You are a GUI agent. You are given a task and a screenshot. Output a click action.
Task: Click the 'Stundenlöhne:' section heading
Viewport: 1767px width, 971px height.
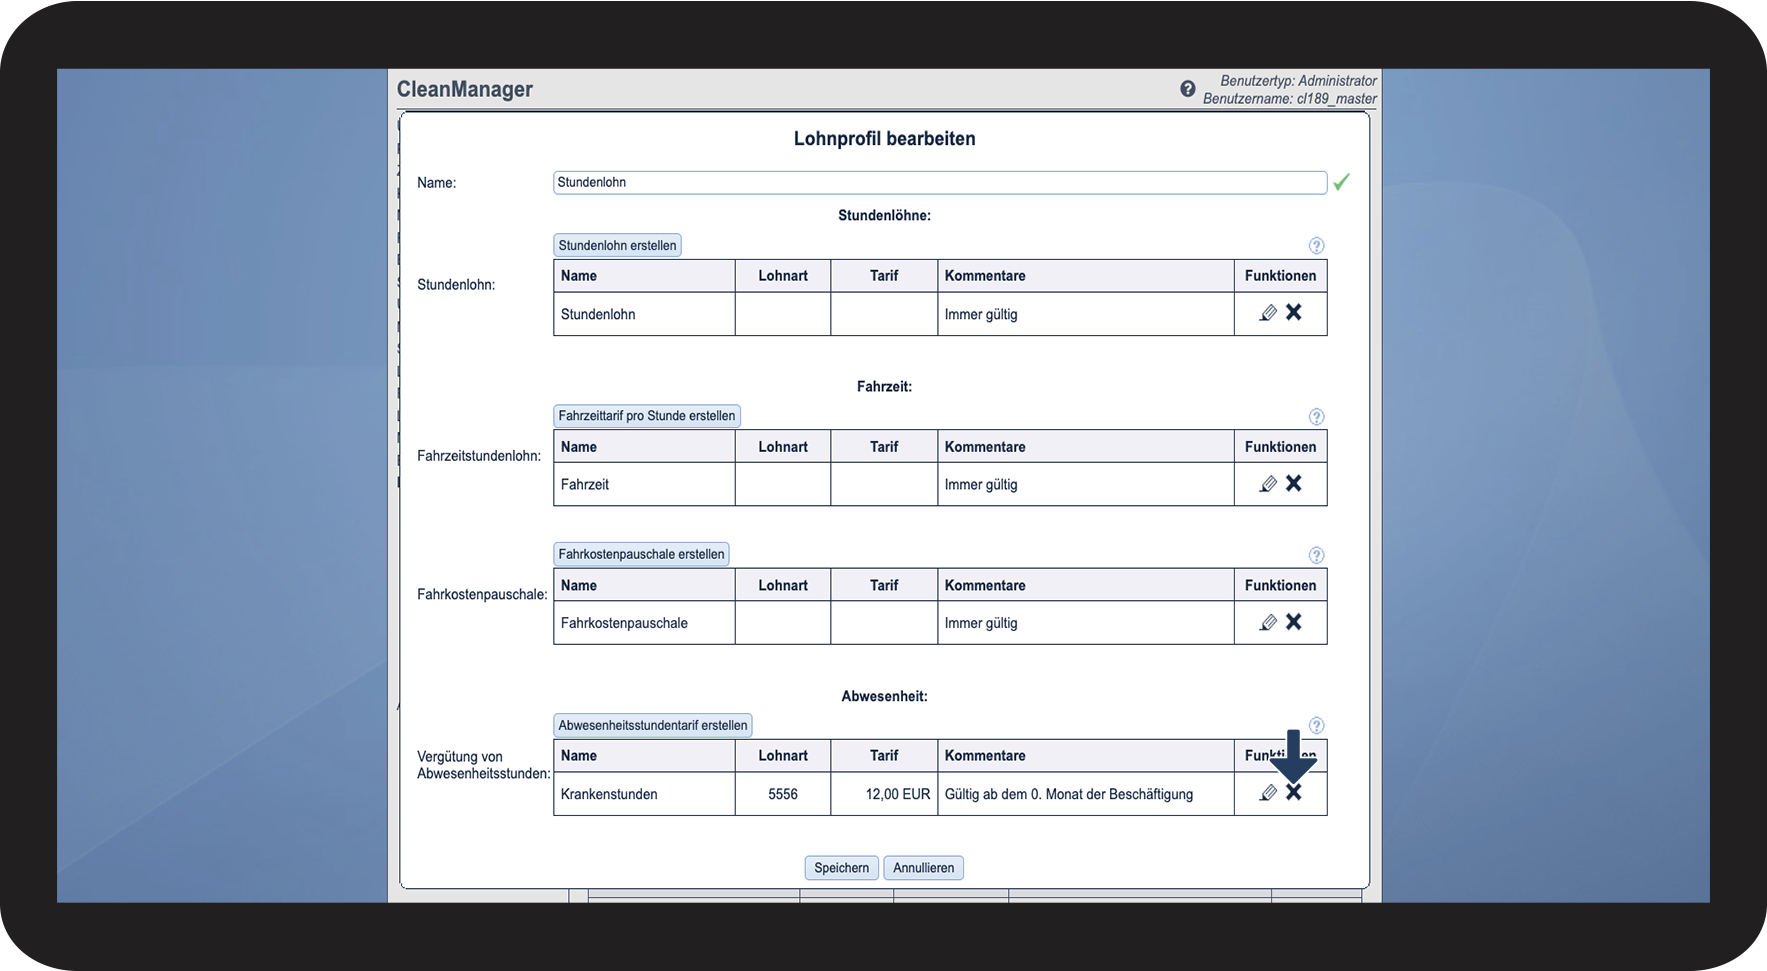885,215
